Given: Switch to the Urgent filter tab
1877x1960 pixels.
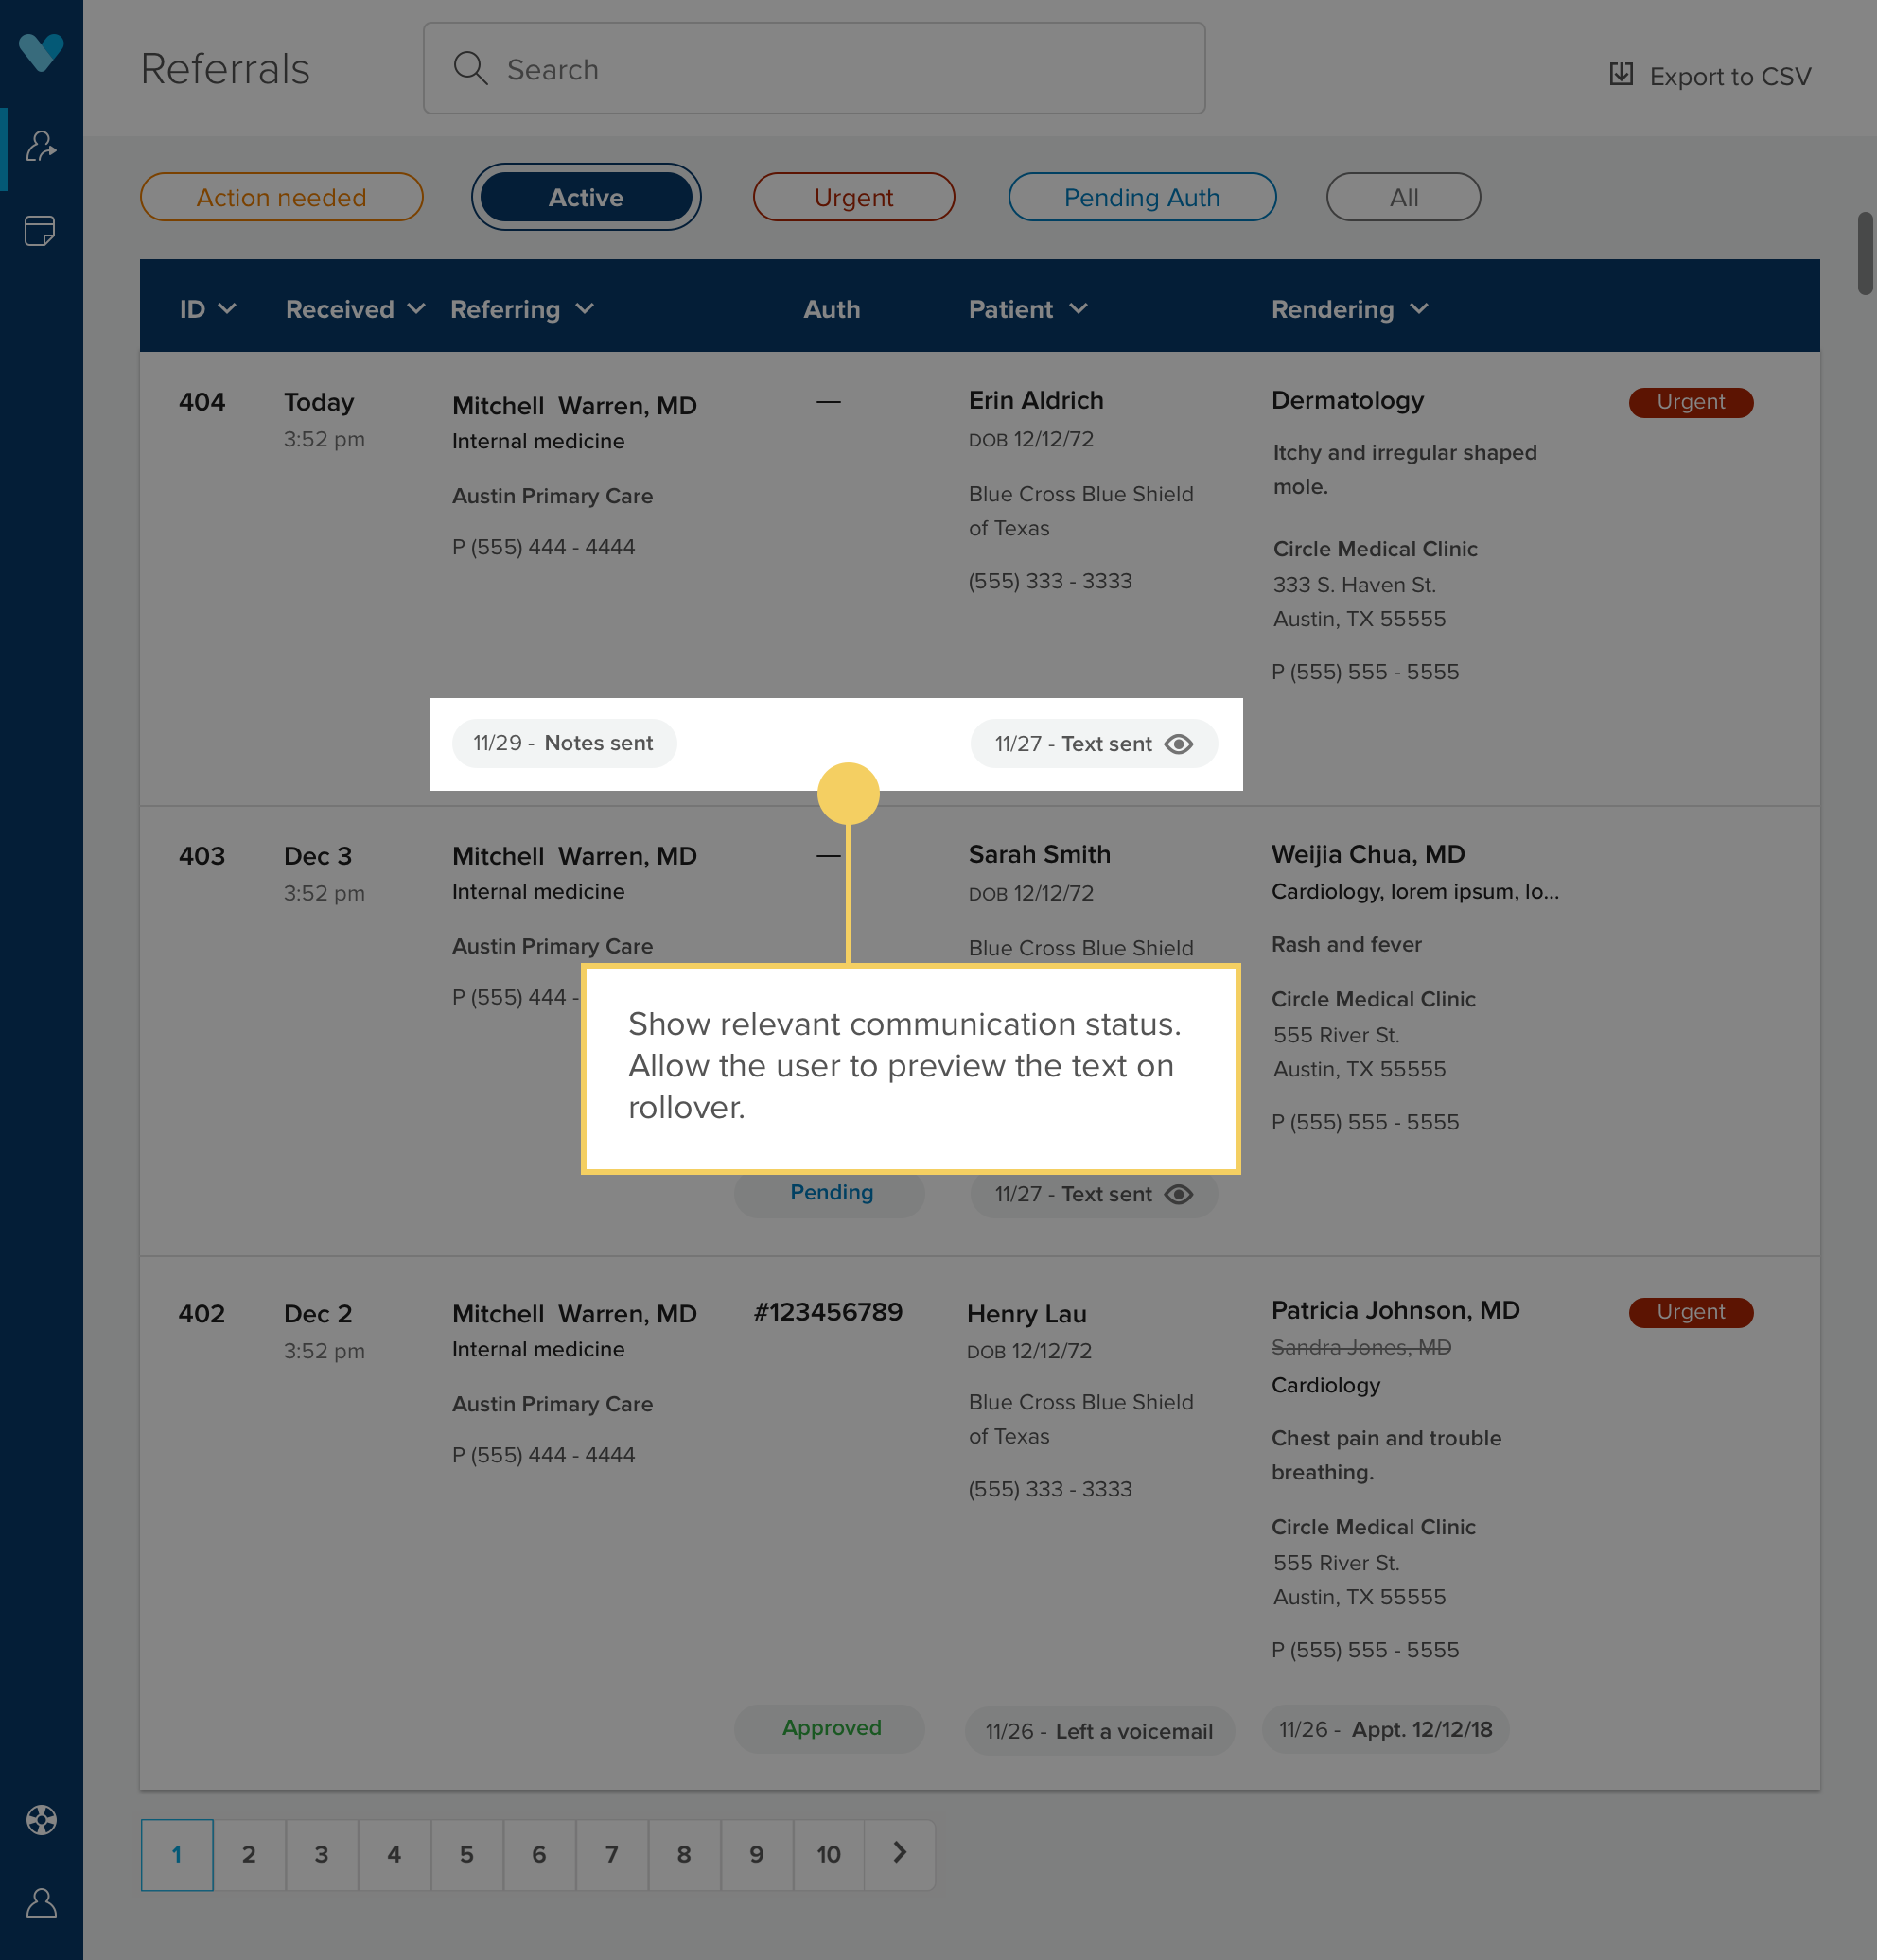Looking at the screenshot, I should tap(853, 197).
